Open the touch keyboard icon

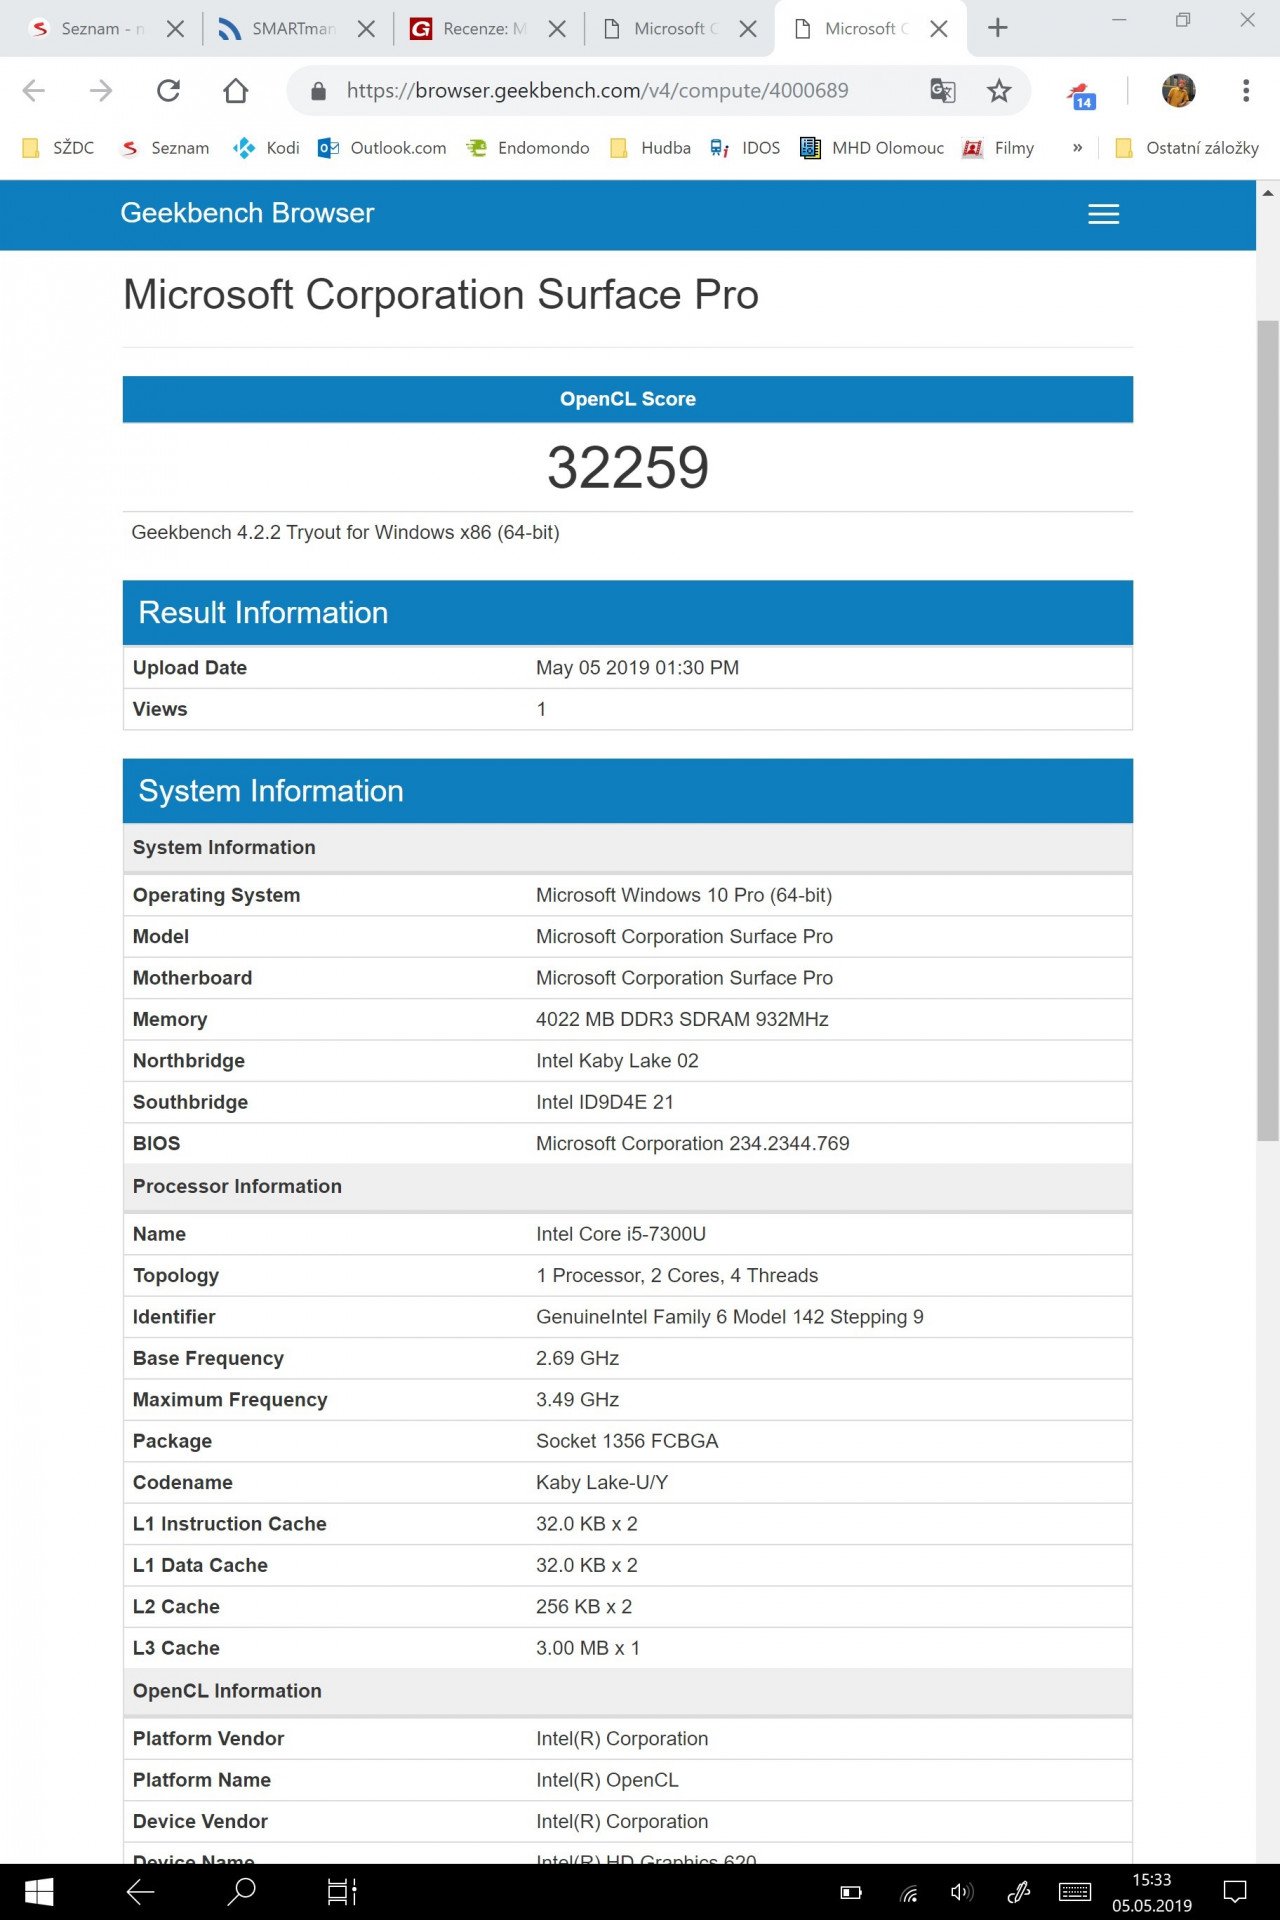pos(1075,1892)
